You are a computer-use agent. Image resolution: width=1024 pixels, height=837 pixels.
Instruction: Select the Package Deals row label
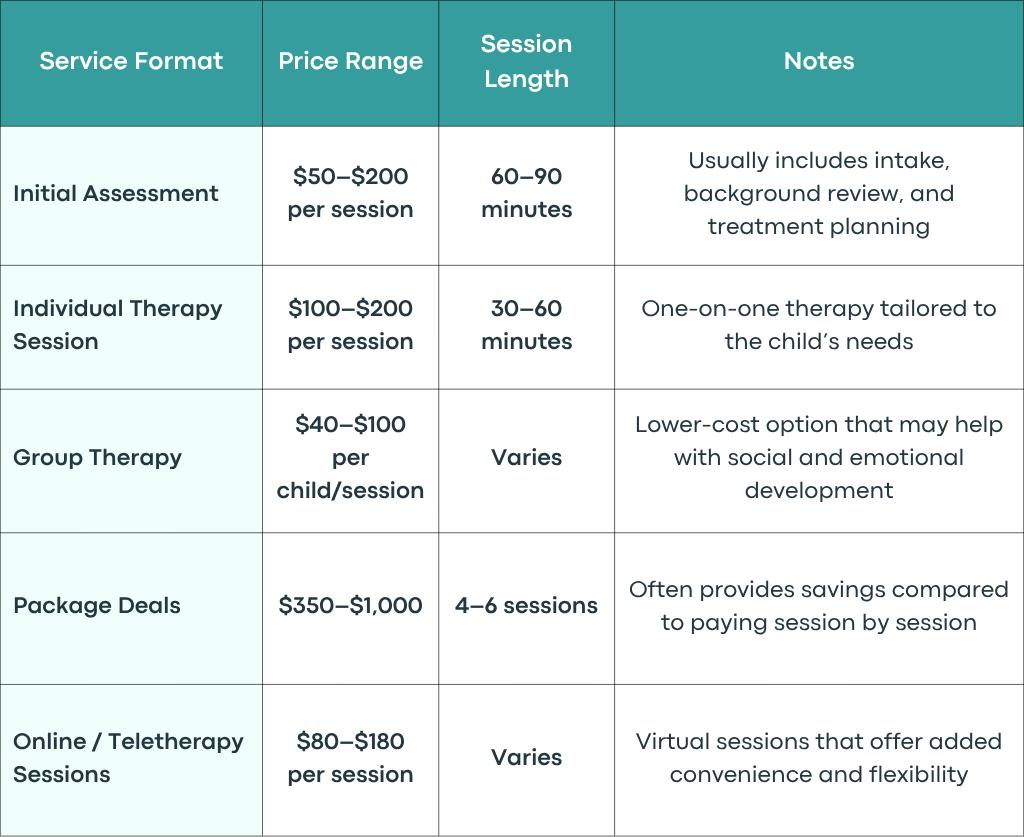tap(97, 606)
